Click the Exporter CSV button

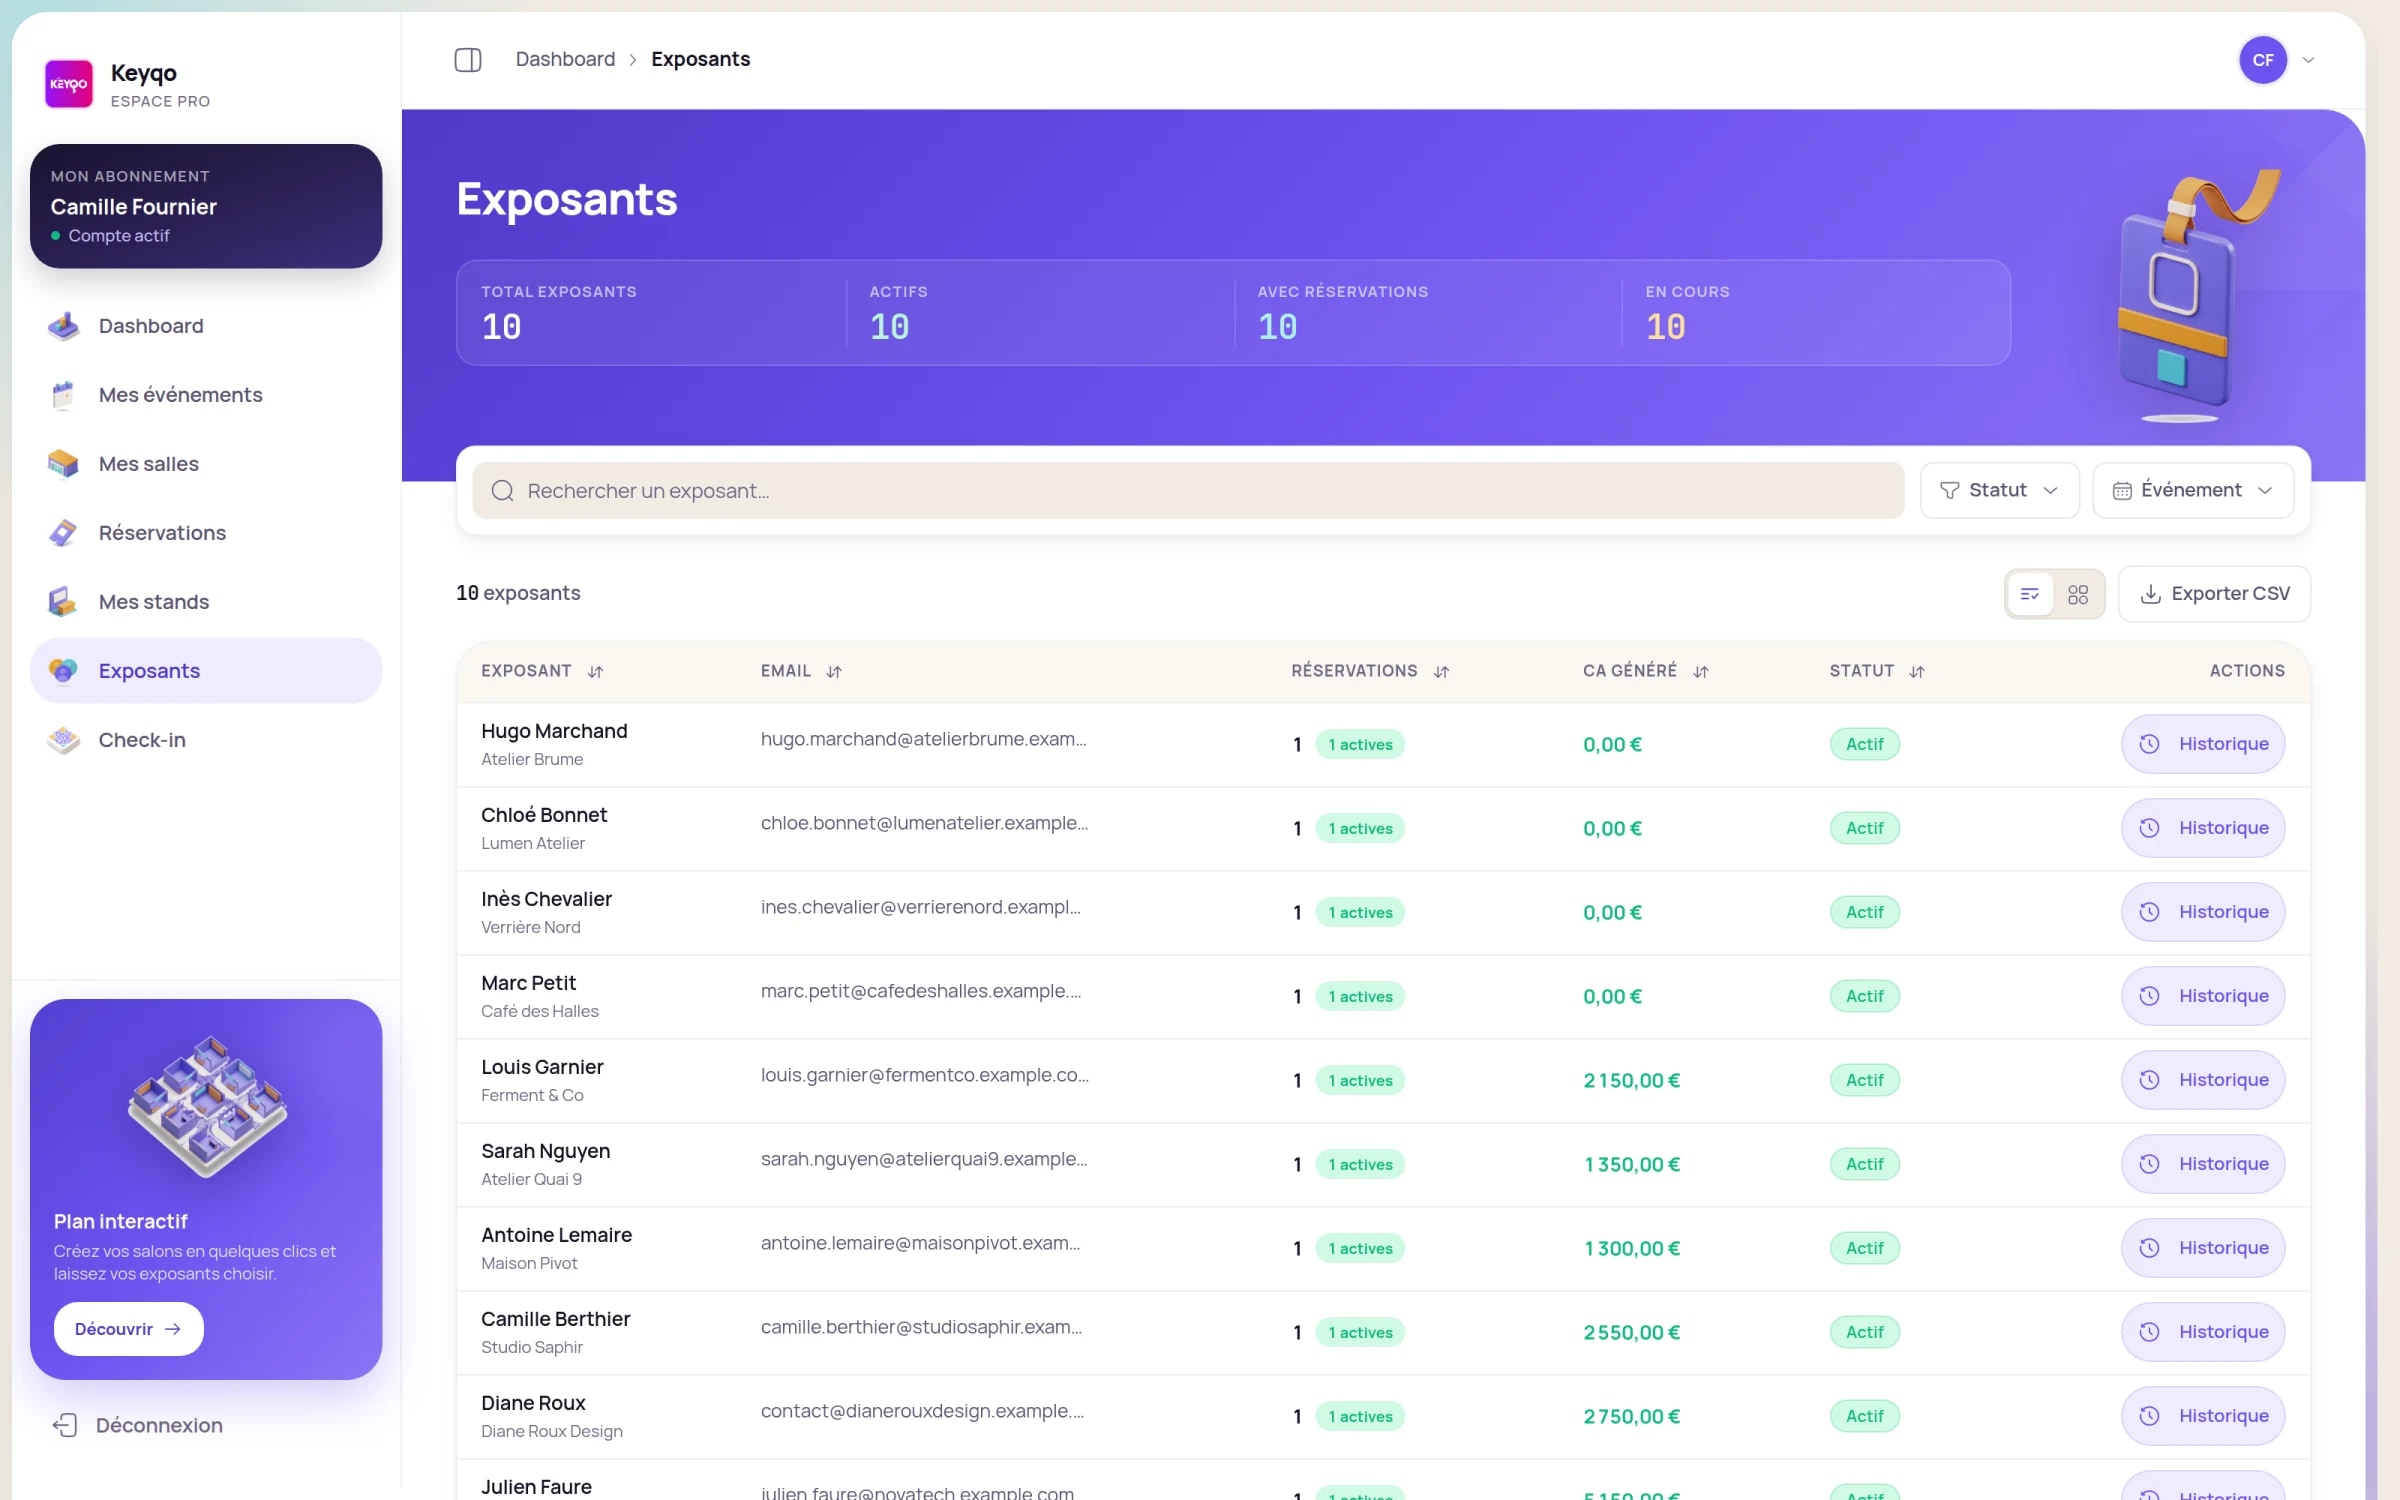point(2214,594)
